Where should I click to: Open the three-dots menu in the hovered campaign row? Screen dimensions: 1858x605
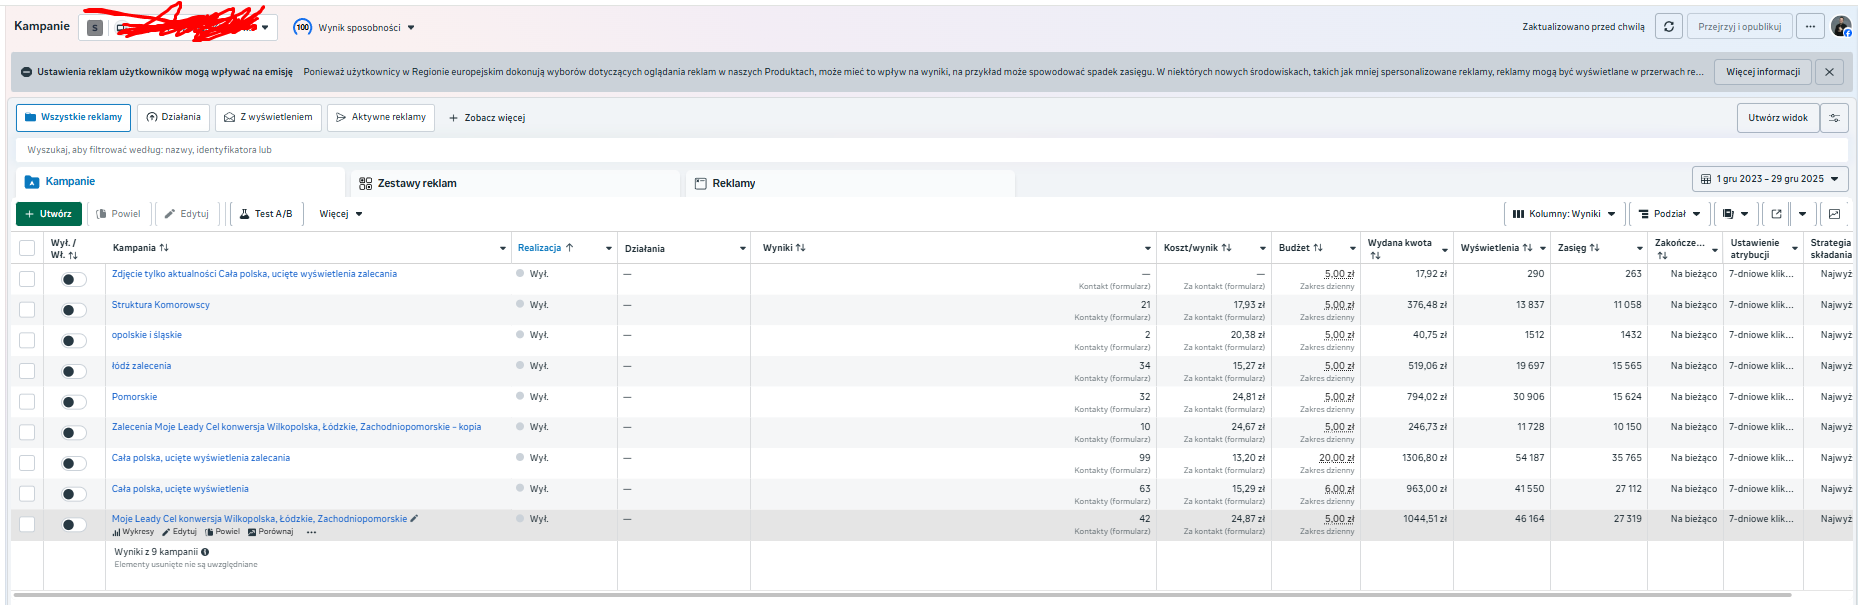click(x=311, y=532)
